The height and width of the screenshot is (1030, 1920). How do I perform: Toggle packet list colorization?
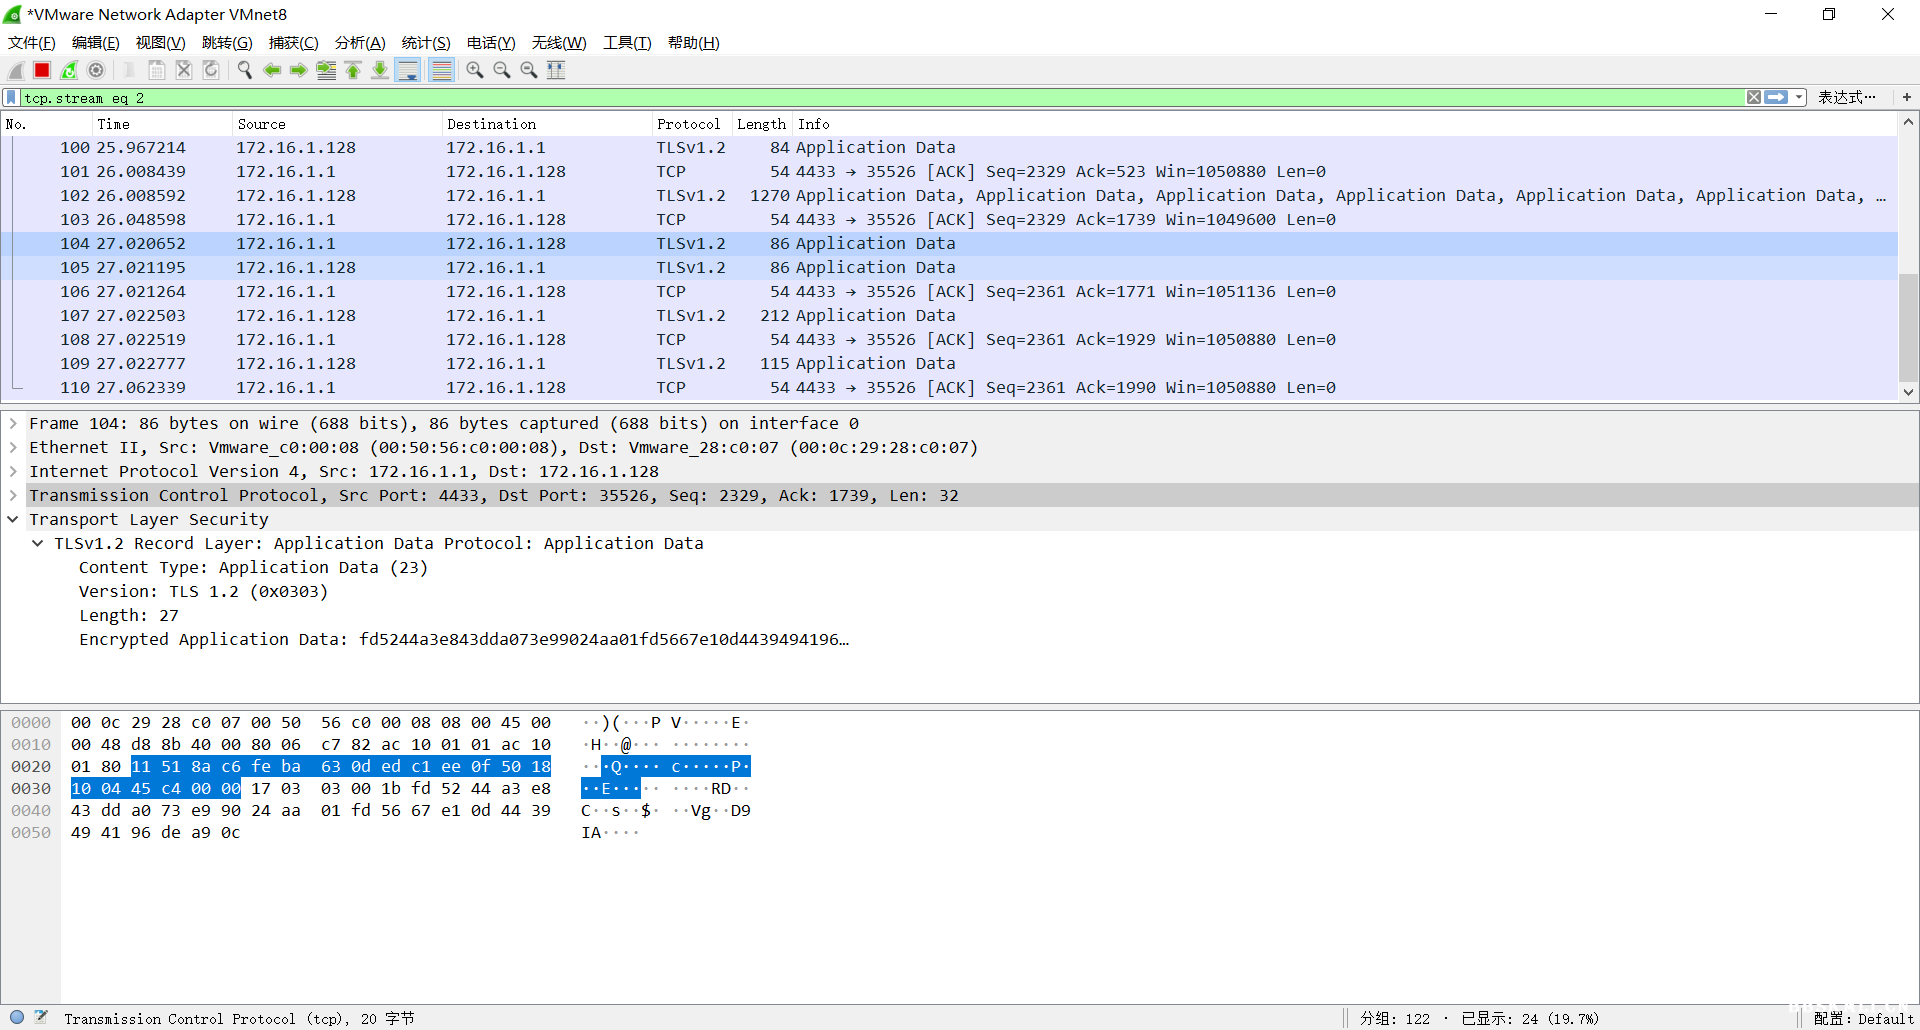[441, 70]
